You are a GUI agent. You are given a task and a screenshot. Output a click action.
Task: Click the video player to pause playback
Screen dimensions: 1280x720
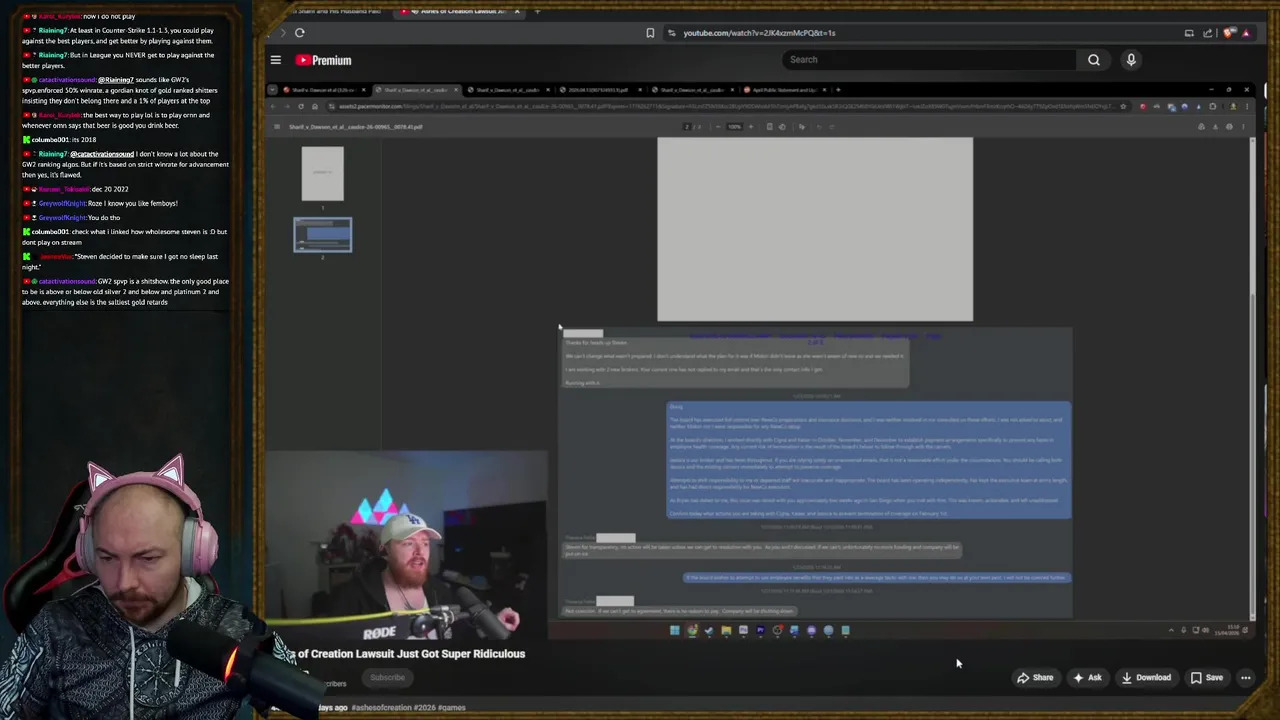(760, 360)
